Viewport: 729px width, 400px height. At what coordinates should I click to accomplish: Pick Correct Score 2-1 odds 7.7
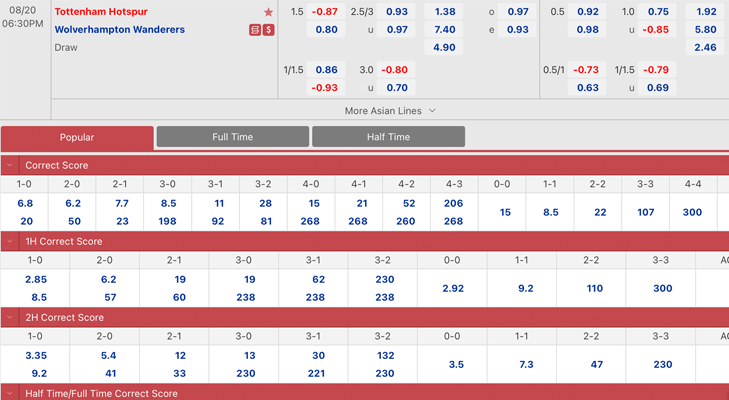(x=121, y=203)
